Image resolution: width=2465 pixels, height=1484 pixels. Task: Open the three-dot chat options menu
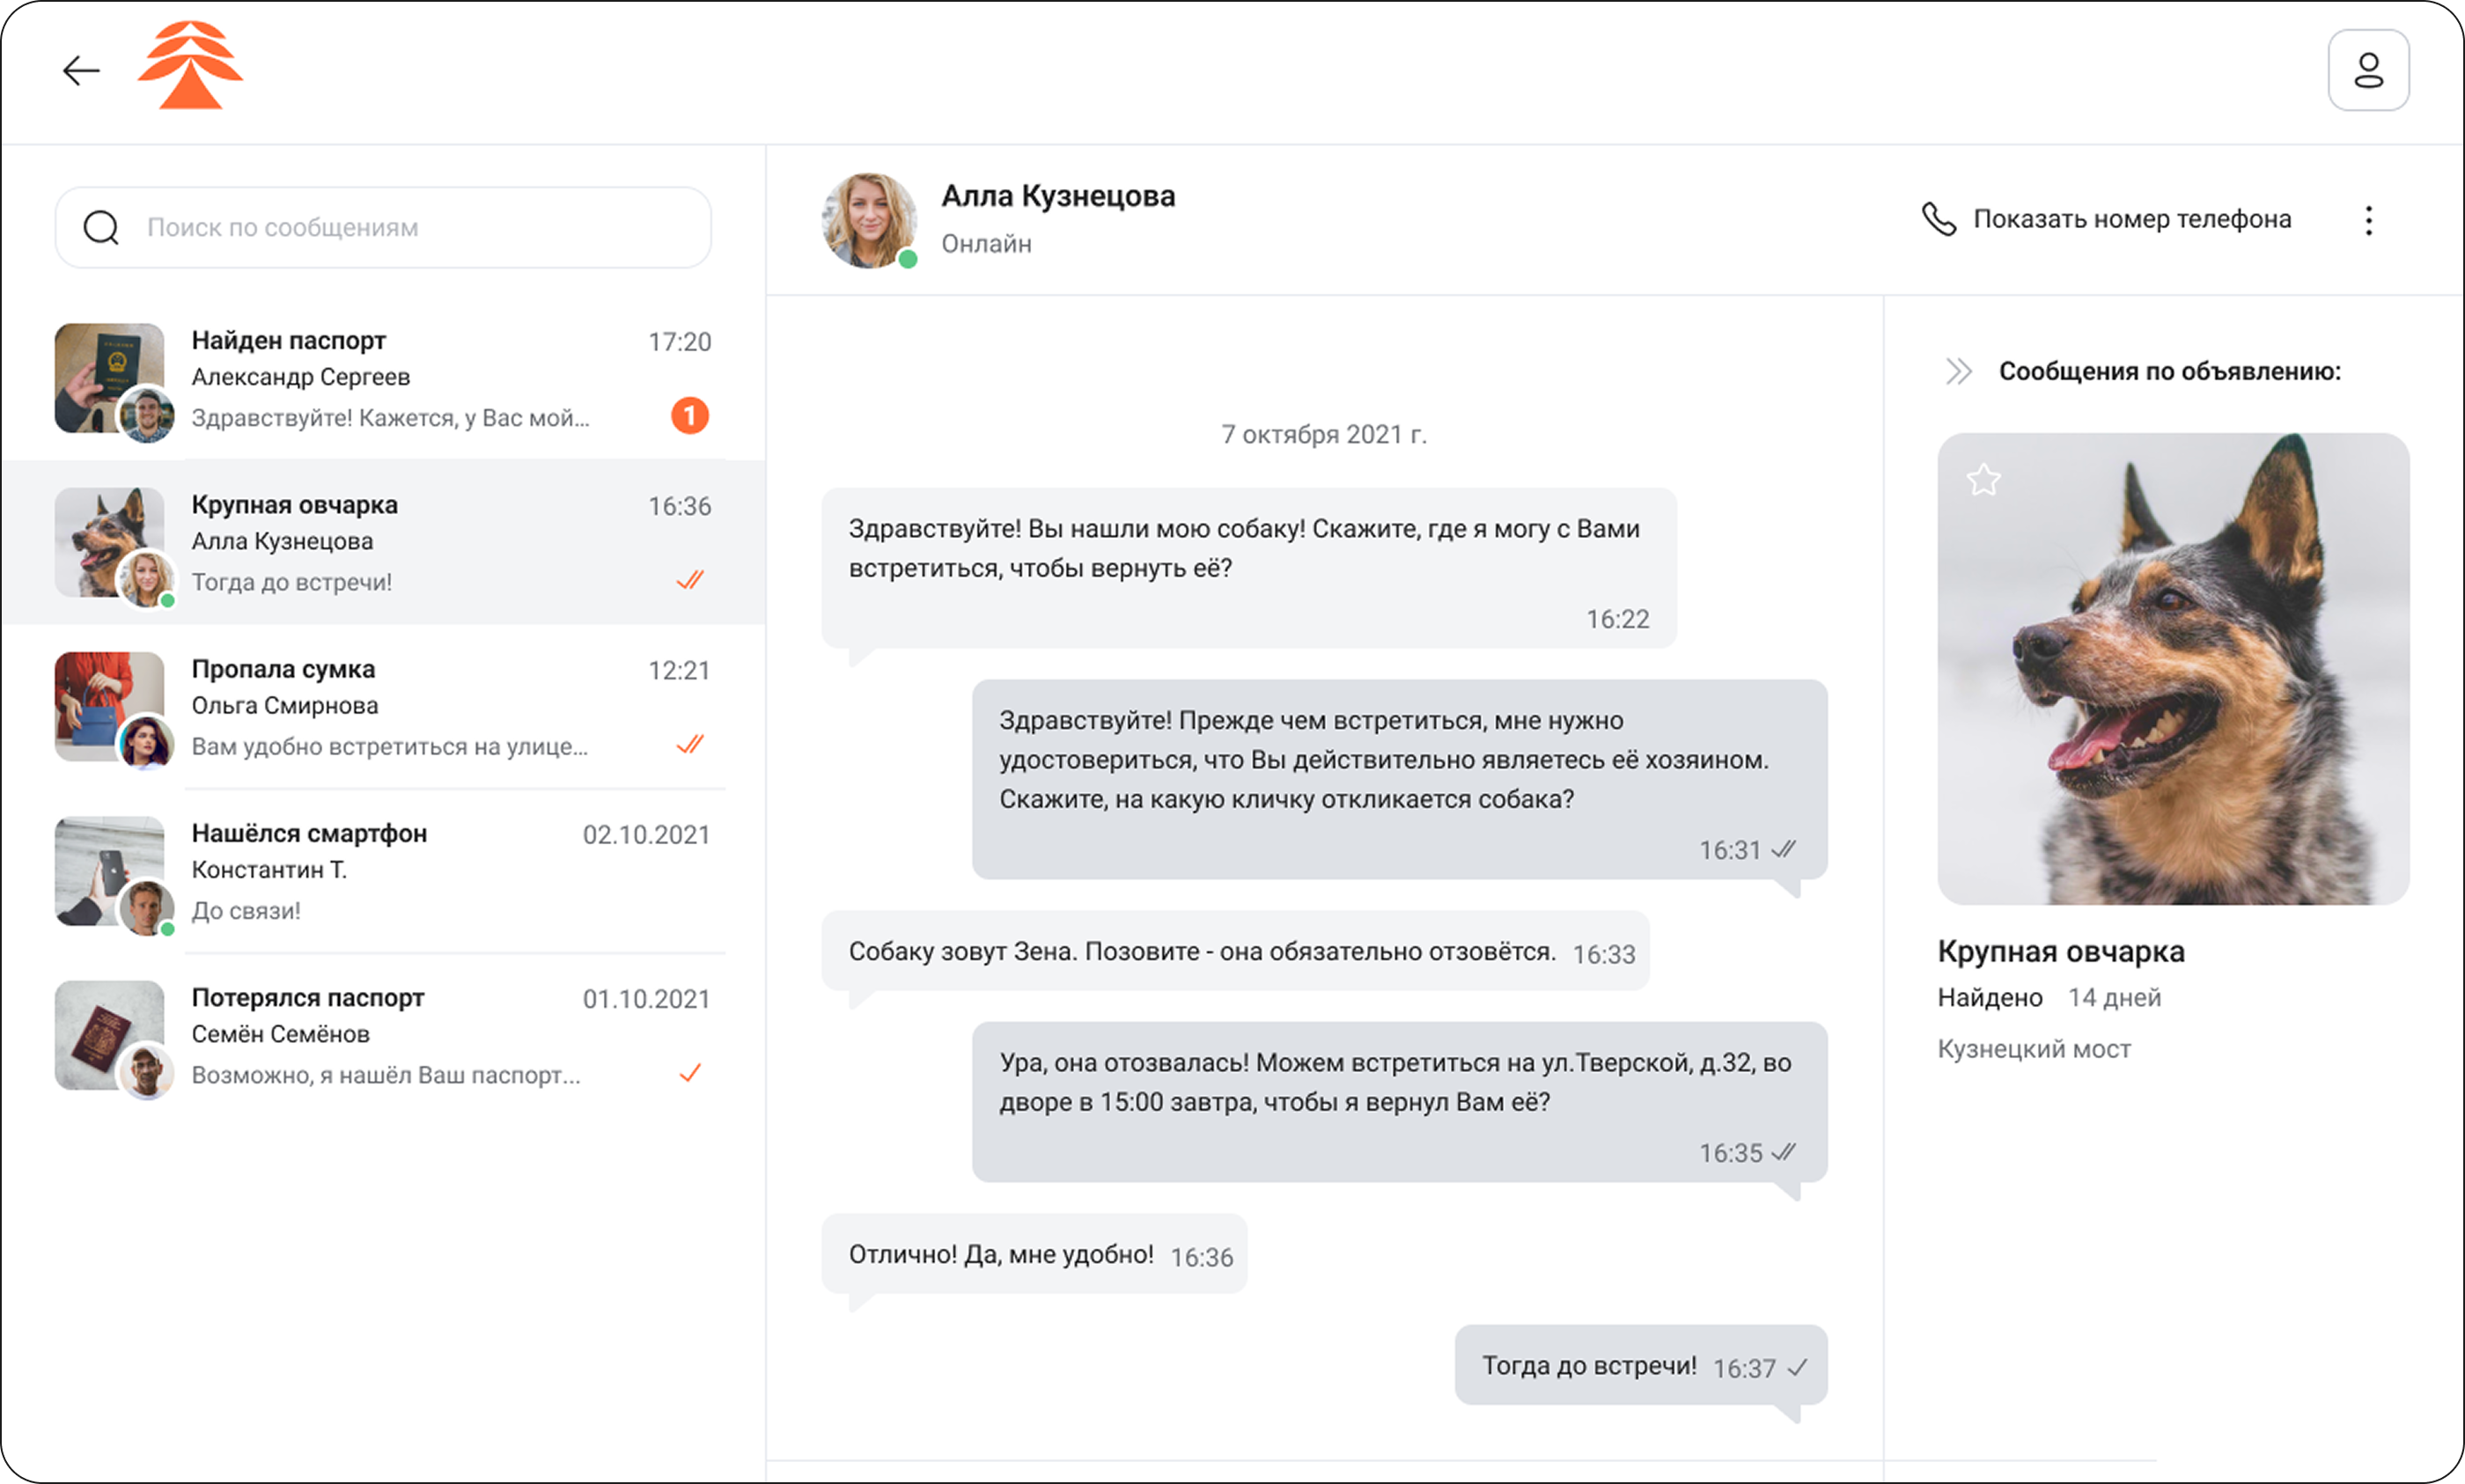[x=2368, y=220]
